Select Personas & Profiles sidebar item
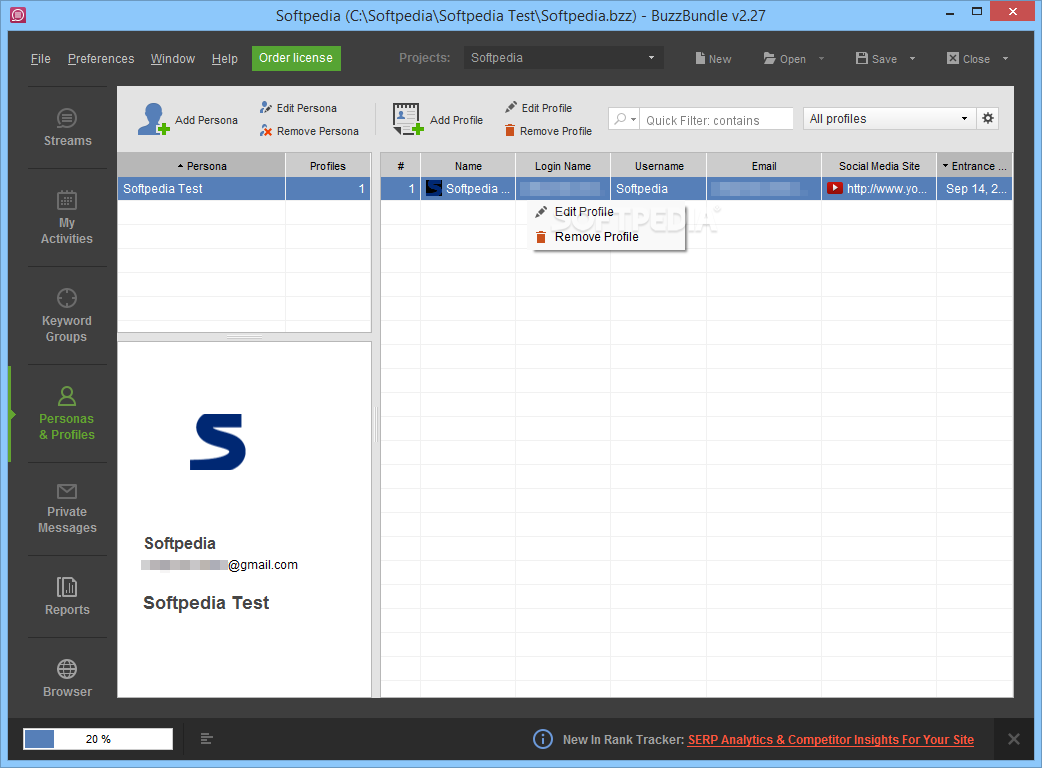1042x768 pixels. (67, 413)
